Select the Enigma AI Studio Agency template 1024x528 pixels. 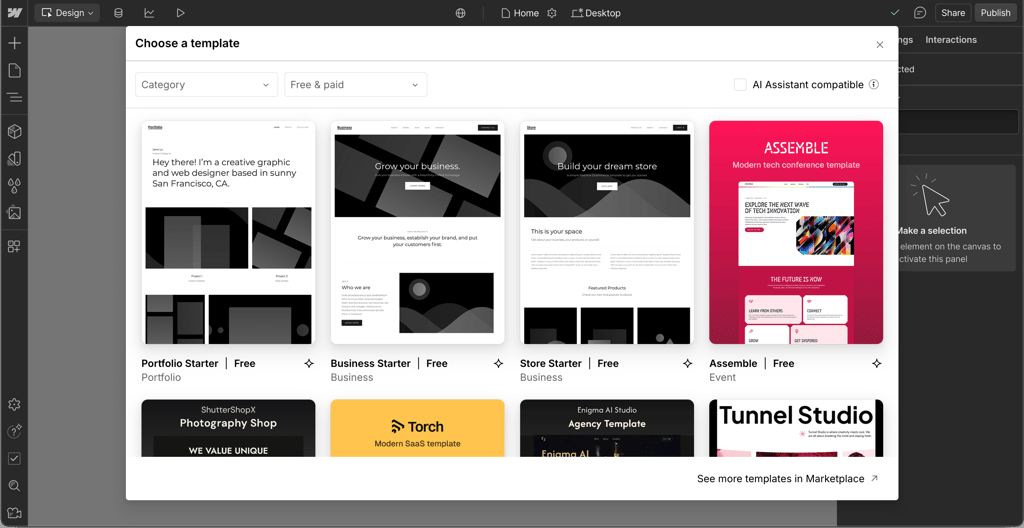coord(607,428)
